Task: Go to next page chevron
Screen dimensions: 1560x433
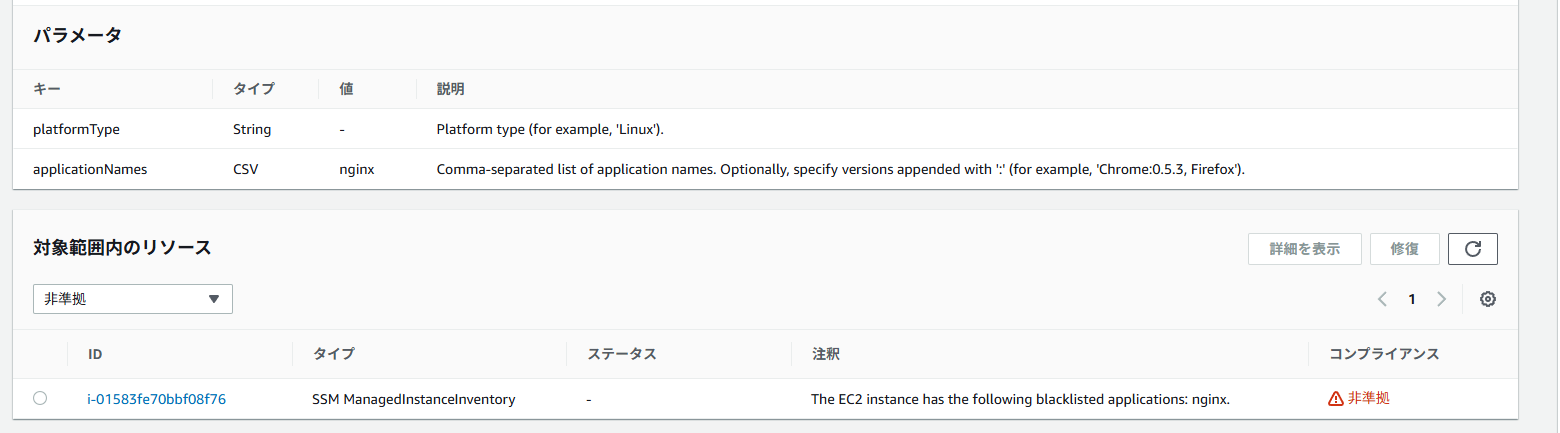Action: pyautogui.click(x=1441, y=299)
